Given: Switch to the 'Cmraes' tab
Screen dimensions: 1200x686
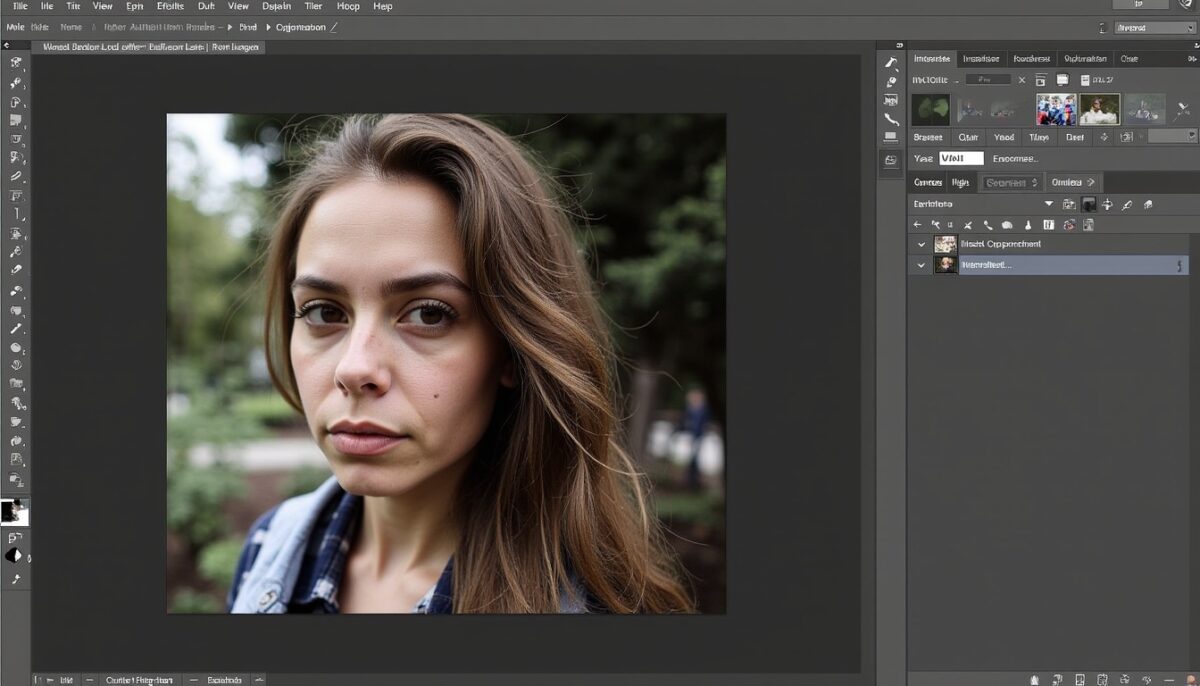Looking at the screenshot, I should (x=927, y=182).
